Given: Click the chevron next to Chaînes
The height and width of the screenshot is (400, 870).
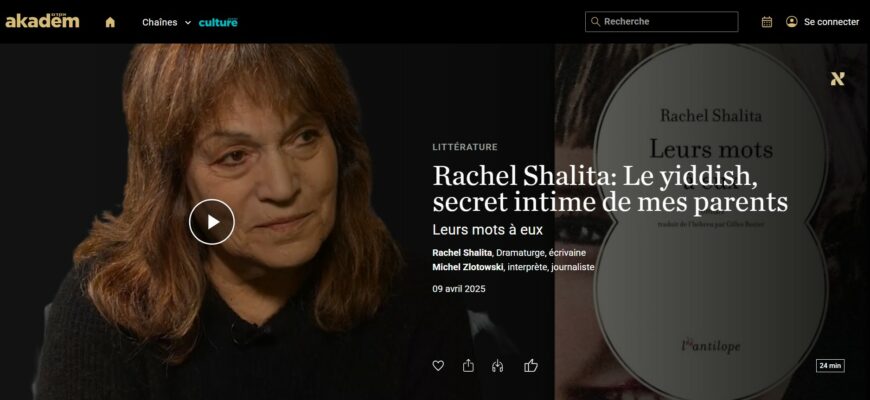Looking at the screenshot, I should [x=188, y=23].
